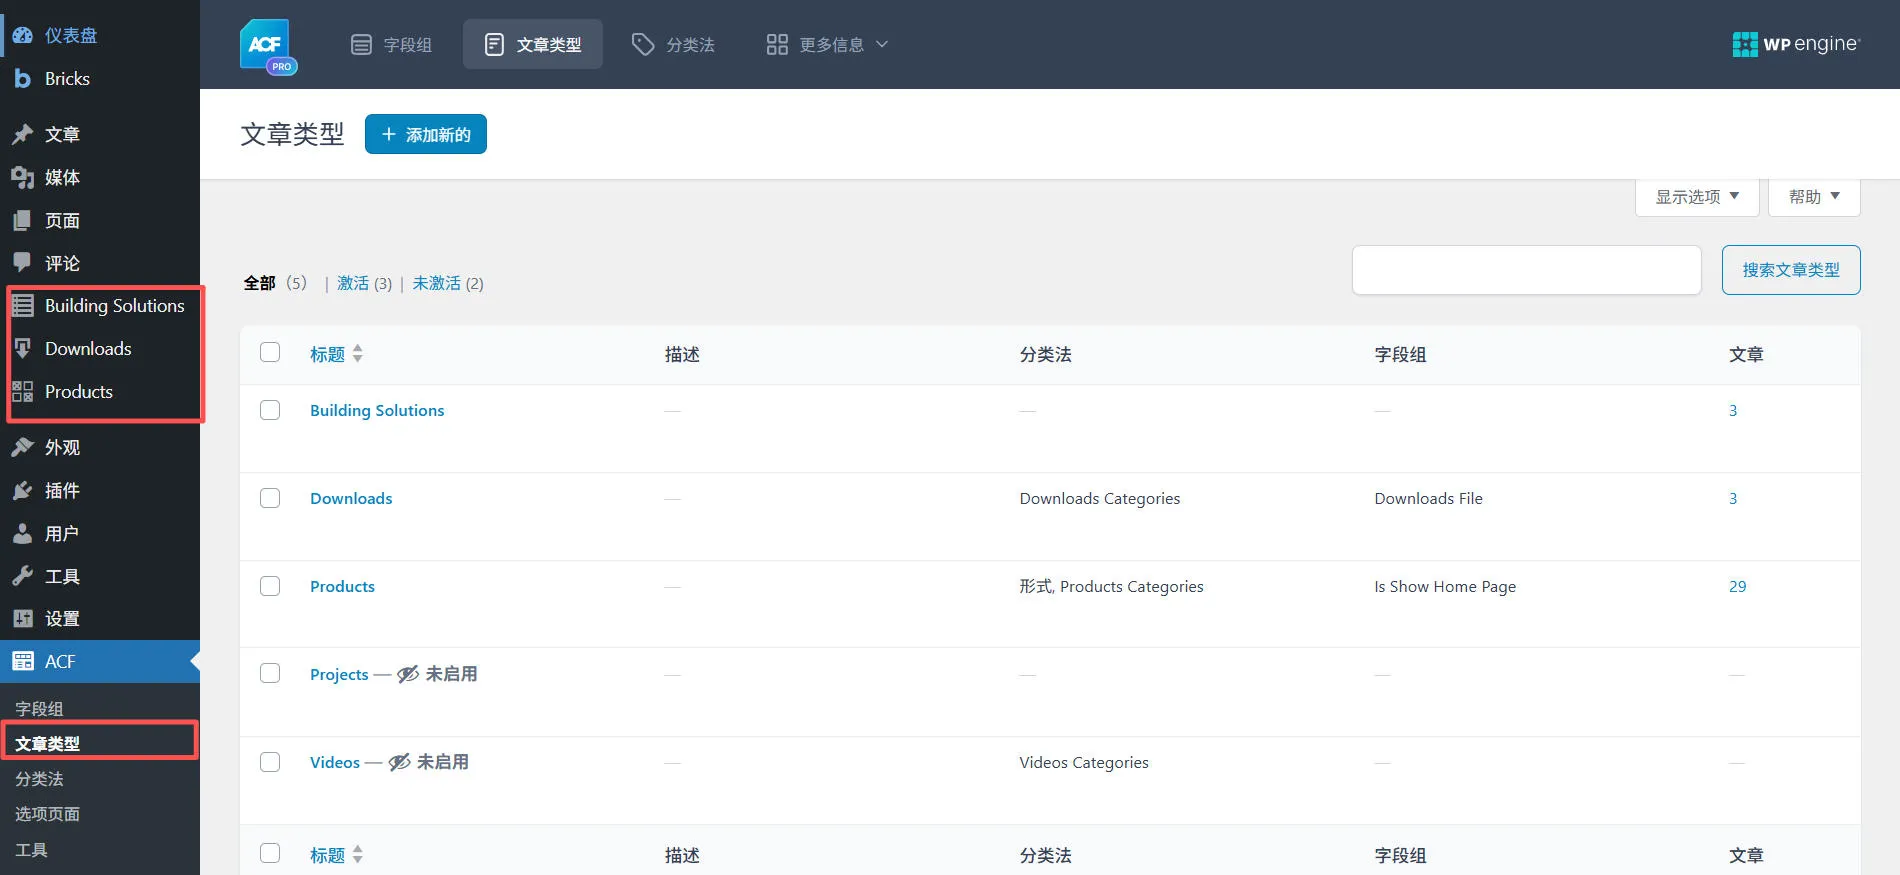Click the Building Solutions sidebar icon
This screenshot has width=1900, height=875.
(23, 305)
